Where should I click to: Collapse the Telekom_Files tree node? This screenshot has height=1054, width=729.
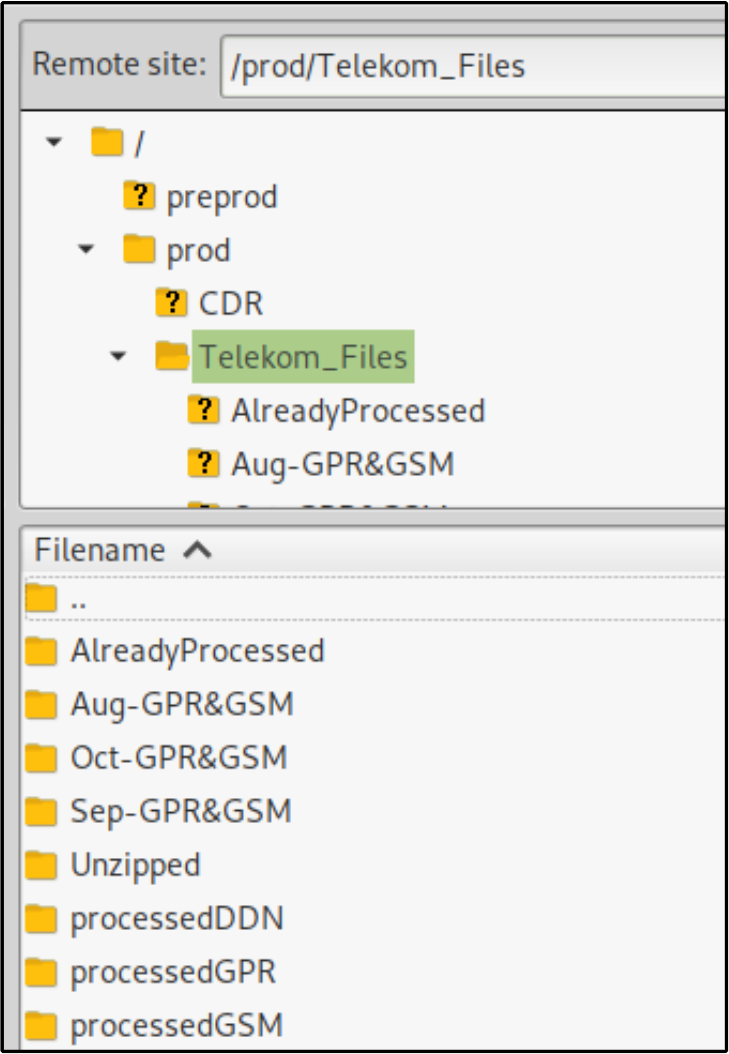click(x=119, y=357)
